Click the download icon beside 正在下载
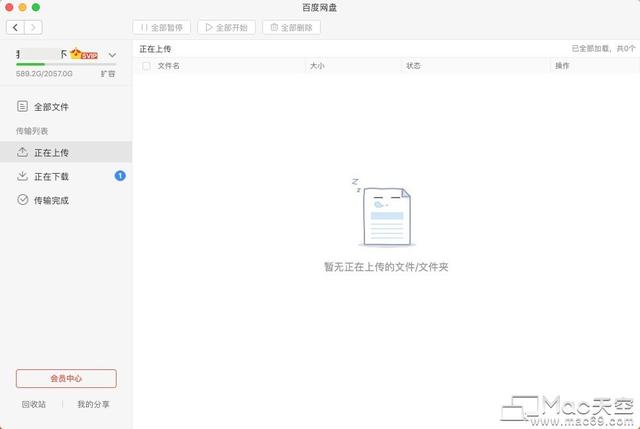Viewport: 640px width, 429px height. 22,176
